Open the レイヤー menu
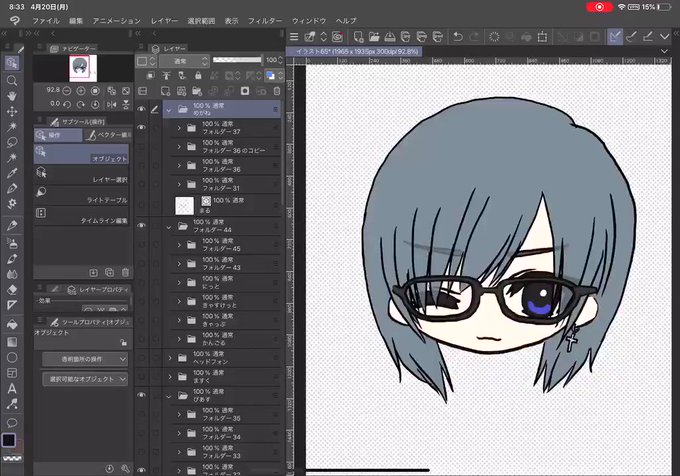 coord(164,21)
